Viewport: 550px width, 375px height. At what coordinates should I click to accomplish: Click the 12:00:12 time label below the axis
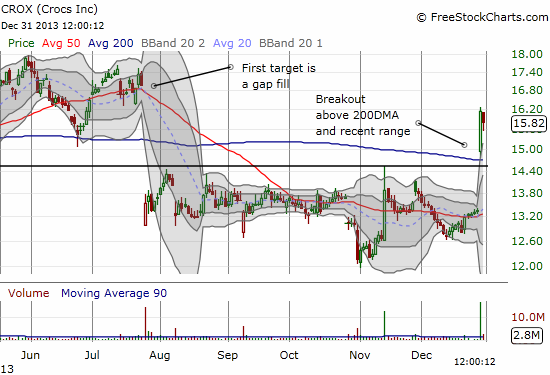pos(475,362)
